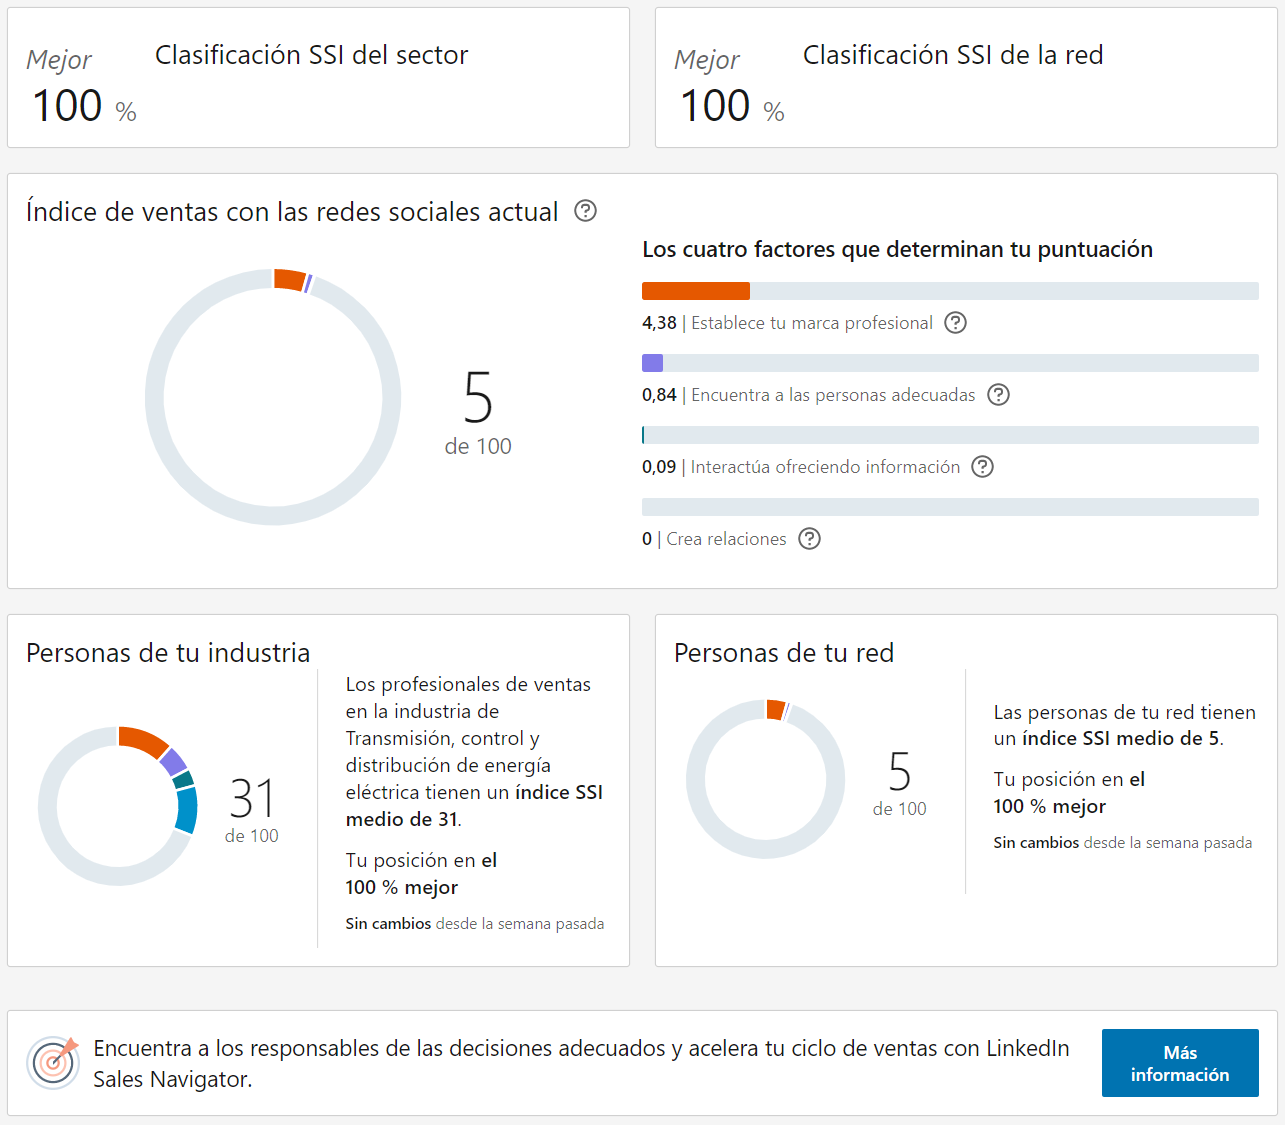
Task: Click the índice SSI medio de 31 text
Action: coord(474,806)
